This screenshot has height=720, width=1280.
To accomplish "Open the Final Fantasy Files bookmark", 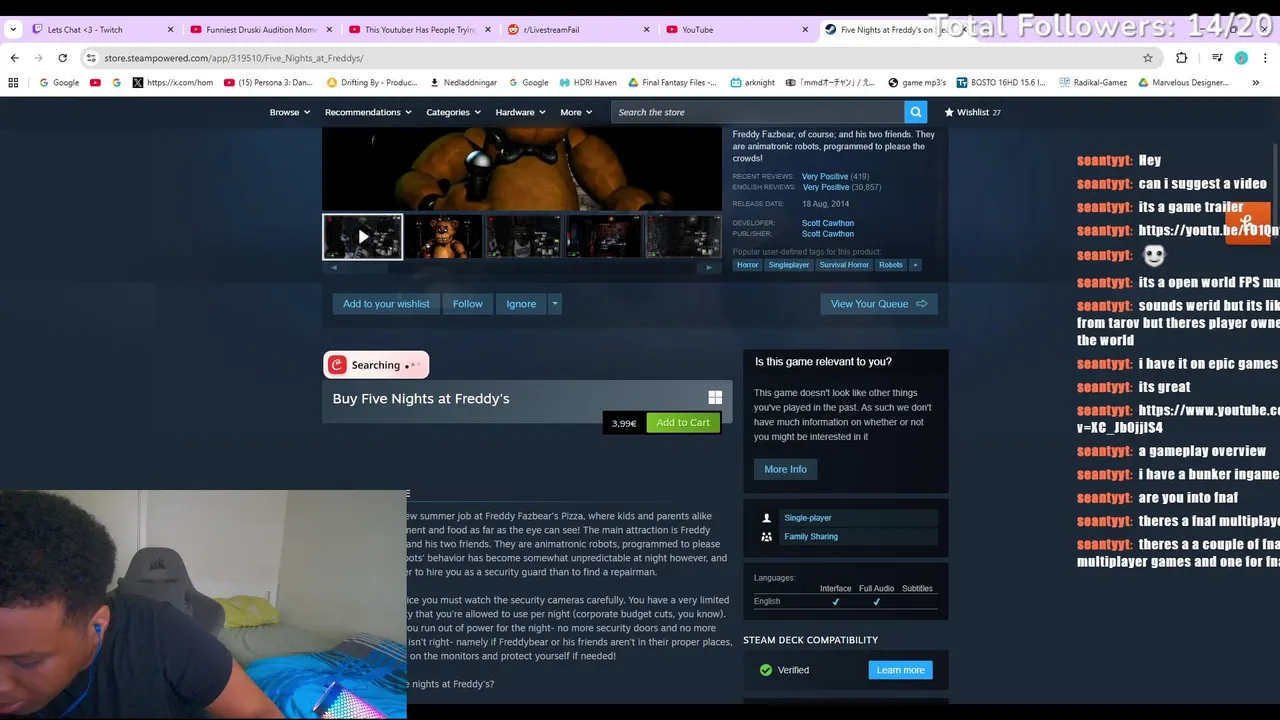I will click(x=672, y=83).
